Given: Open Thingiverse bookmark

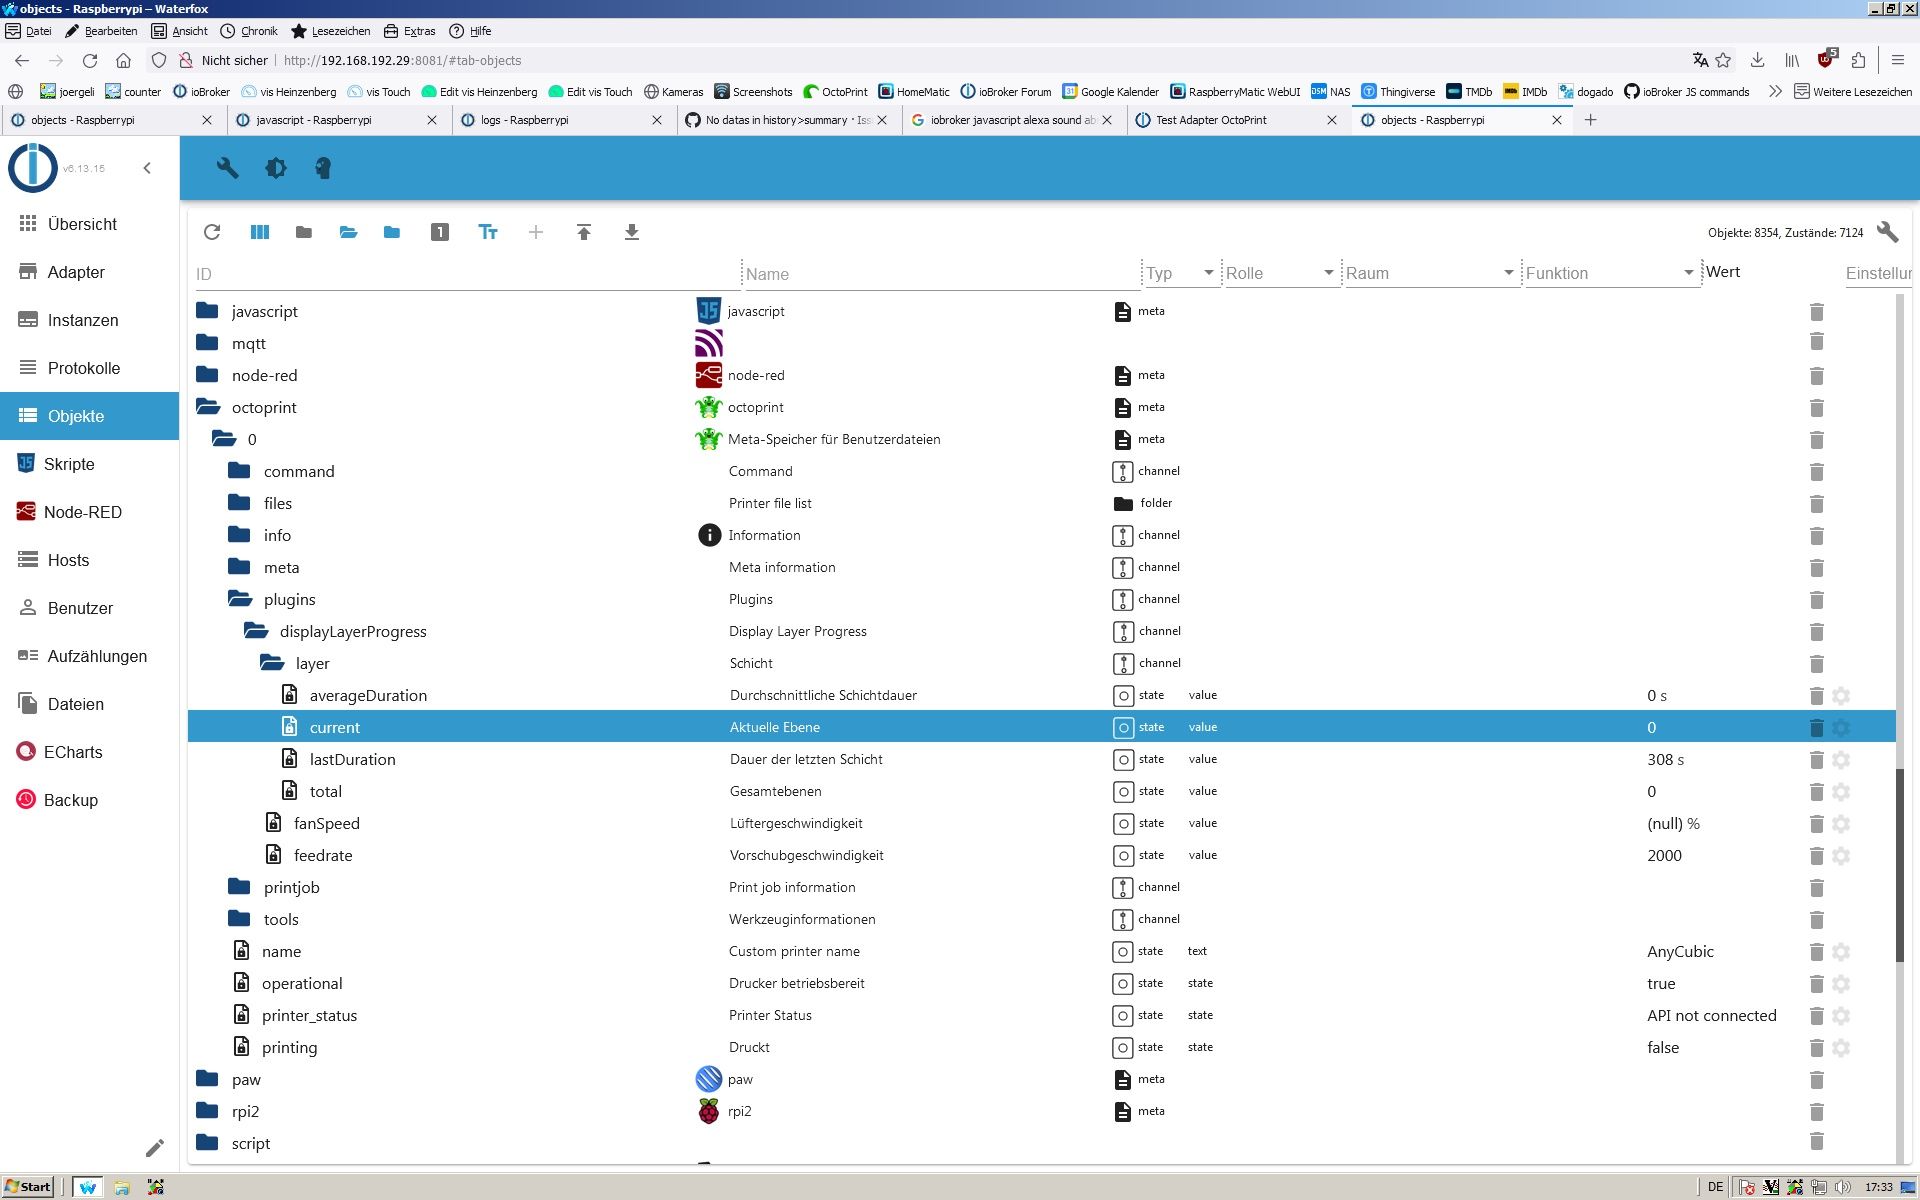Looking at the screenshot, I should click(1398, 92).
